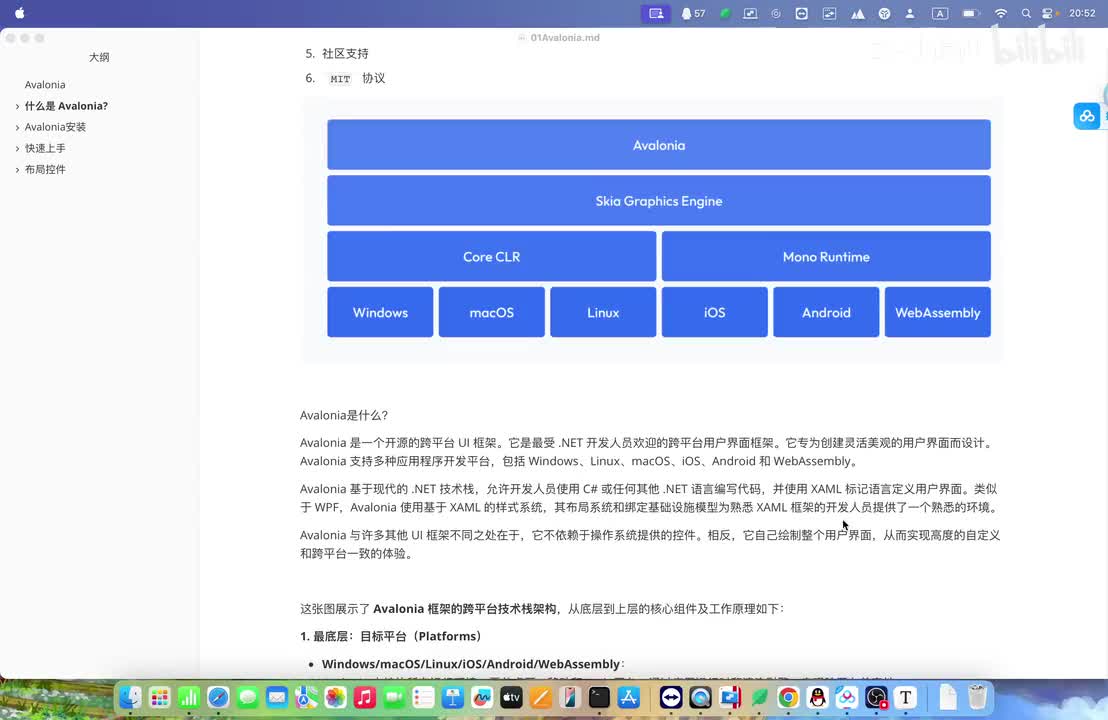1108x720 pixels.
Task: Open the Apple menu
Action: [20, 13]
